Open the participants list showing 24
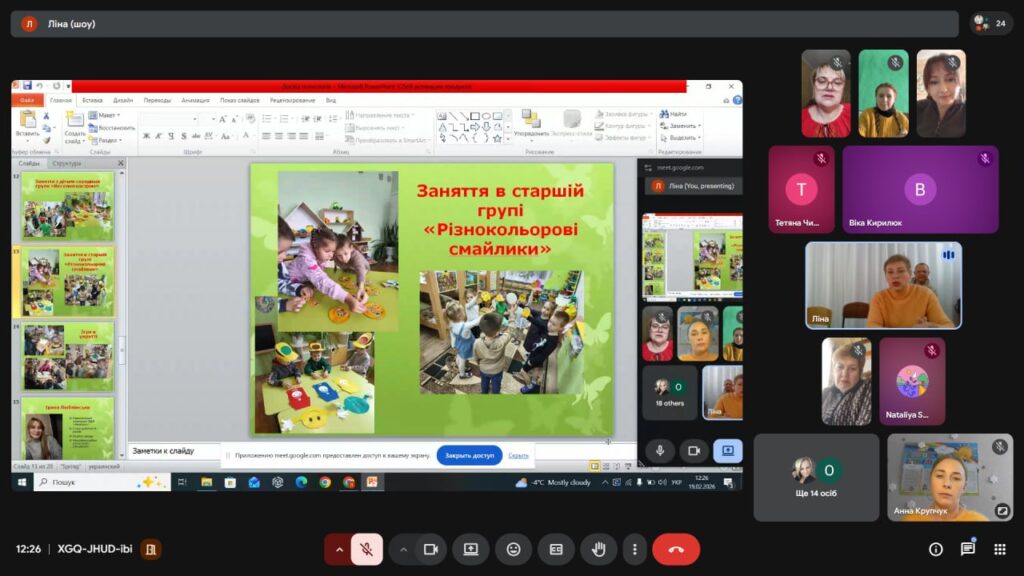The width and height of the screenshot is (1024, 576). 989,23
